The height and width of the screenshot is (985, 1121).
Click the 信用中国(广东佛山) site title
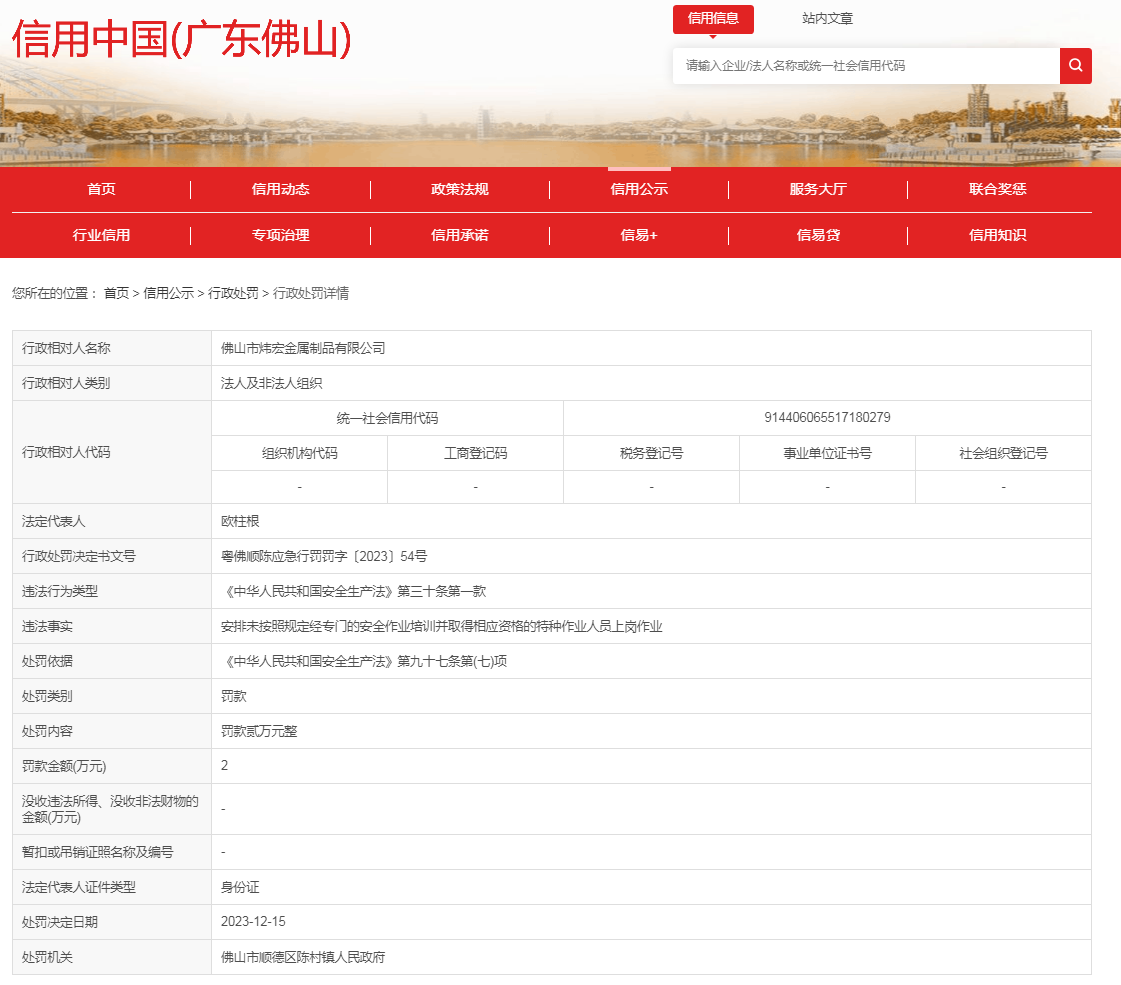(182, 39)
